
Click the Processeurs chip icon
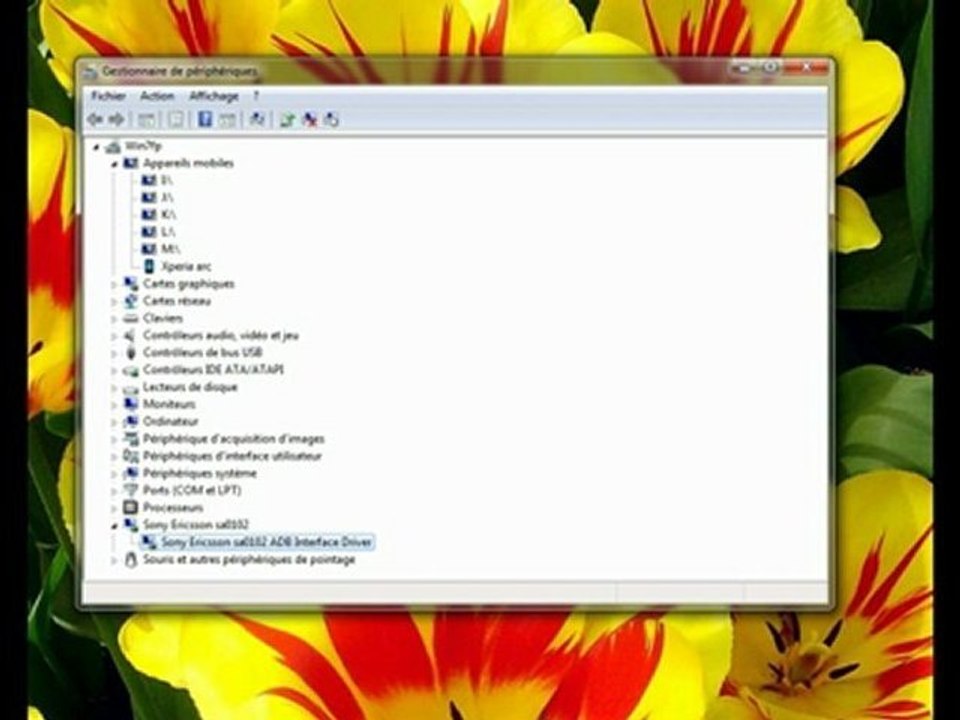tap(130, 508)
